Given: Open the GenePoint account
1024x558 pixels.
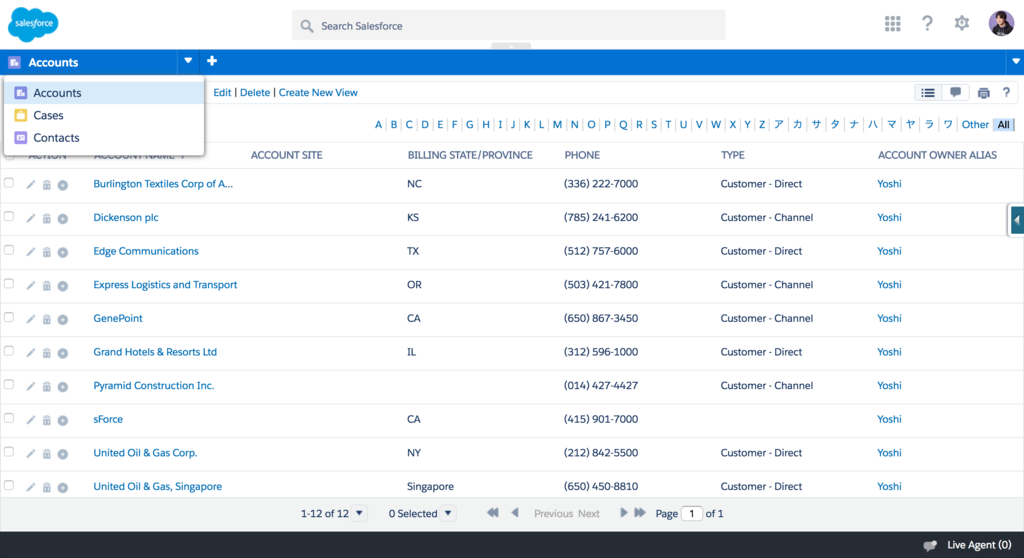Looking at the screenshot, I should pyautogui.click(x=118, y=318).
